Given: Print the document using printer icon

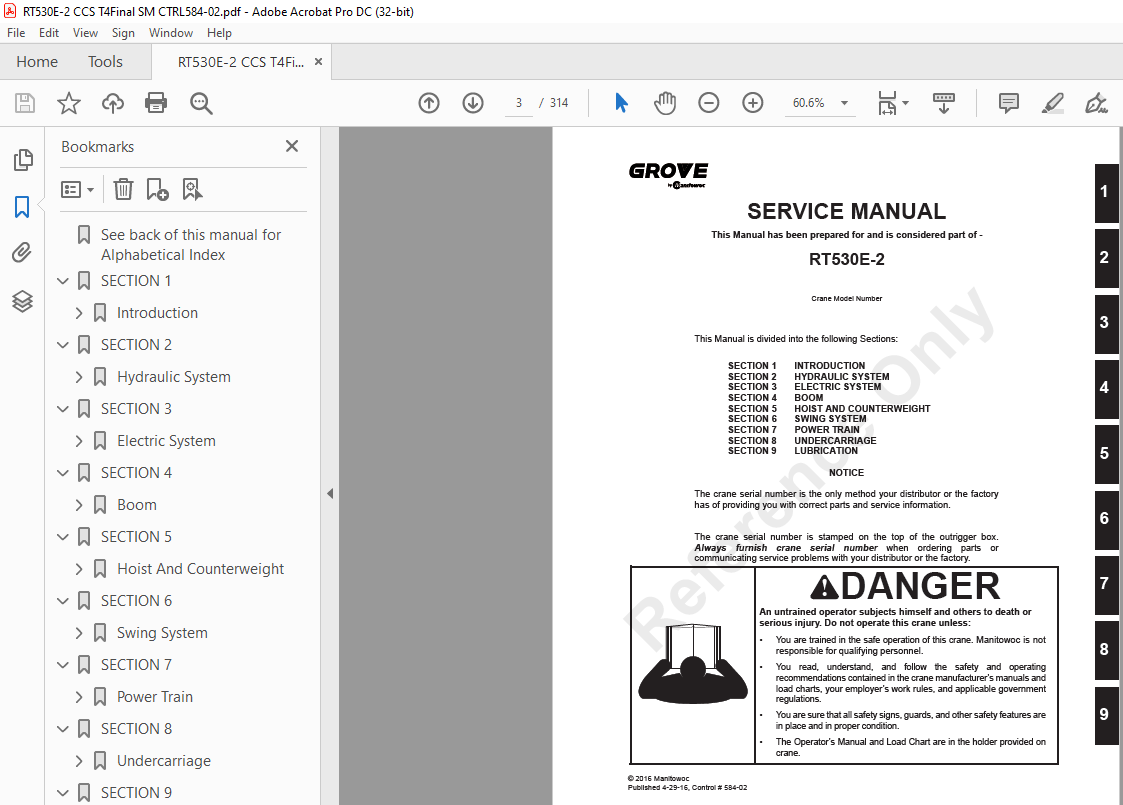Looking at the screenshot, I should click(x=156, y=103).
